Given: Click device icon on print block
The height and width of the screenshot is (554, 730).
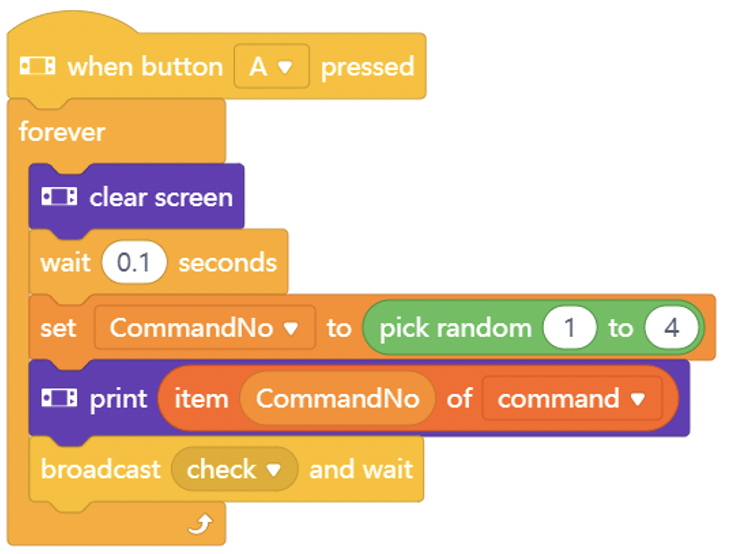Looking at the screenshot, I should pyautogui.click(x=59, y=398).
